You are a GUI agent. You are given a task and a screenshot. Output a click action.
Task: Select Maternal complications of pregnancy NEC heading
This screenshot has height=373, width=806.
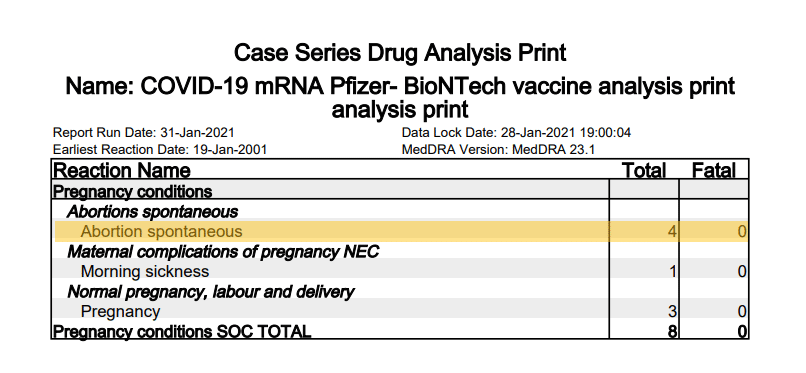(223, 251)
